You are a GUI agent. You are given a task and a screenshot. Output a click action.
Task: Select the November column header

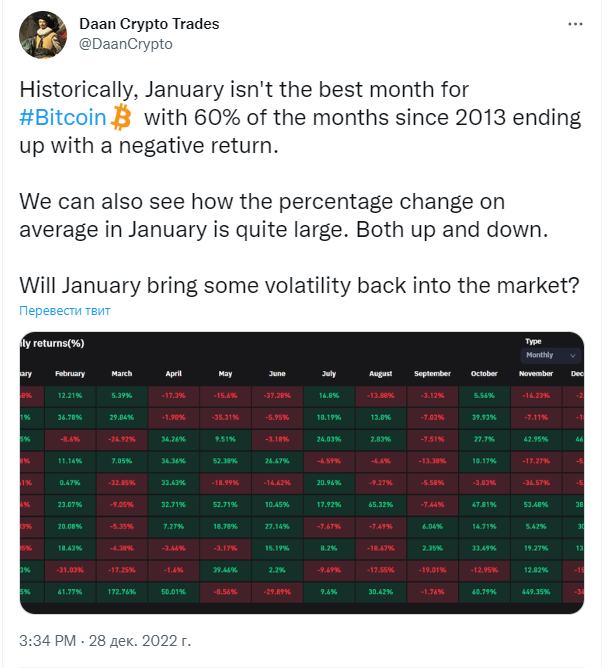536,374
